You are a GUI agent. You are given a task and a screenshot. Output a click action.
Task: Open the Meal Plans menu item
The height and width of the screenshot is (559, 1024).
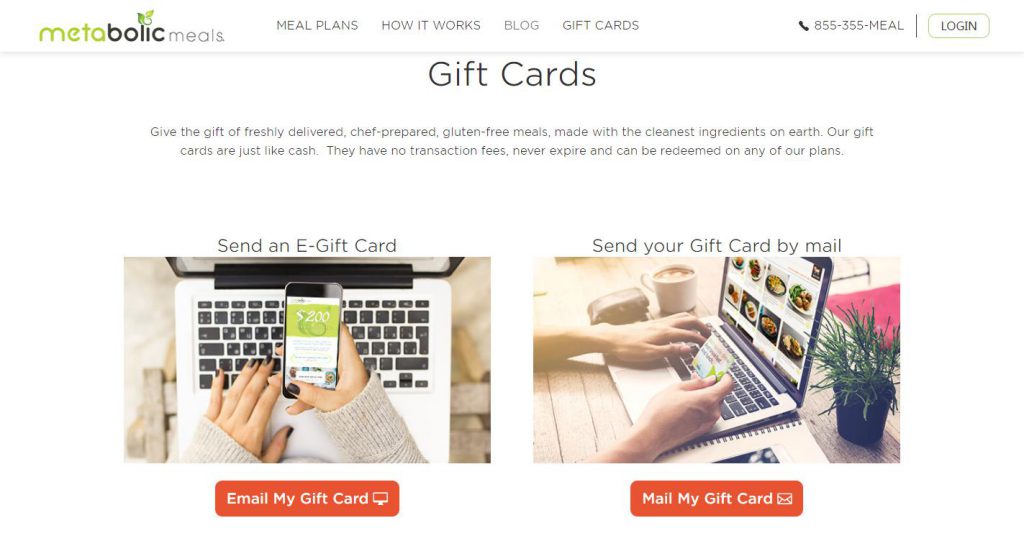point(317,25)
